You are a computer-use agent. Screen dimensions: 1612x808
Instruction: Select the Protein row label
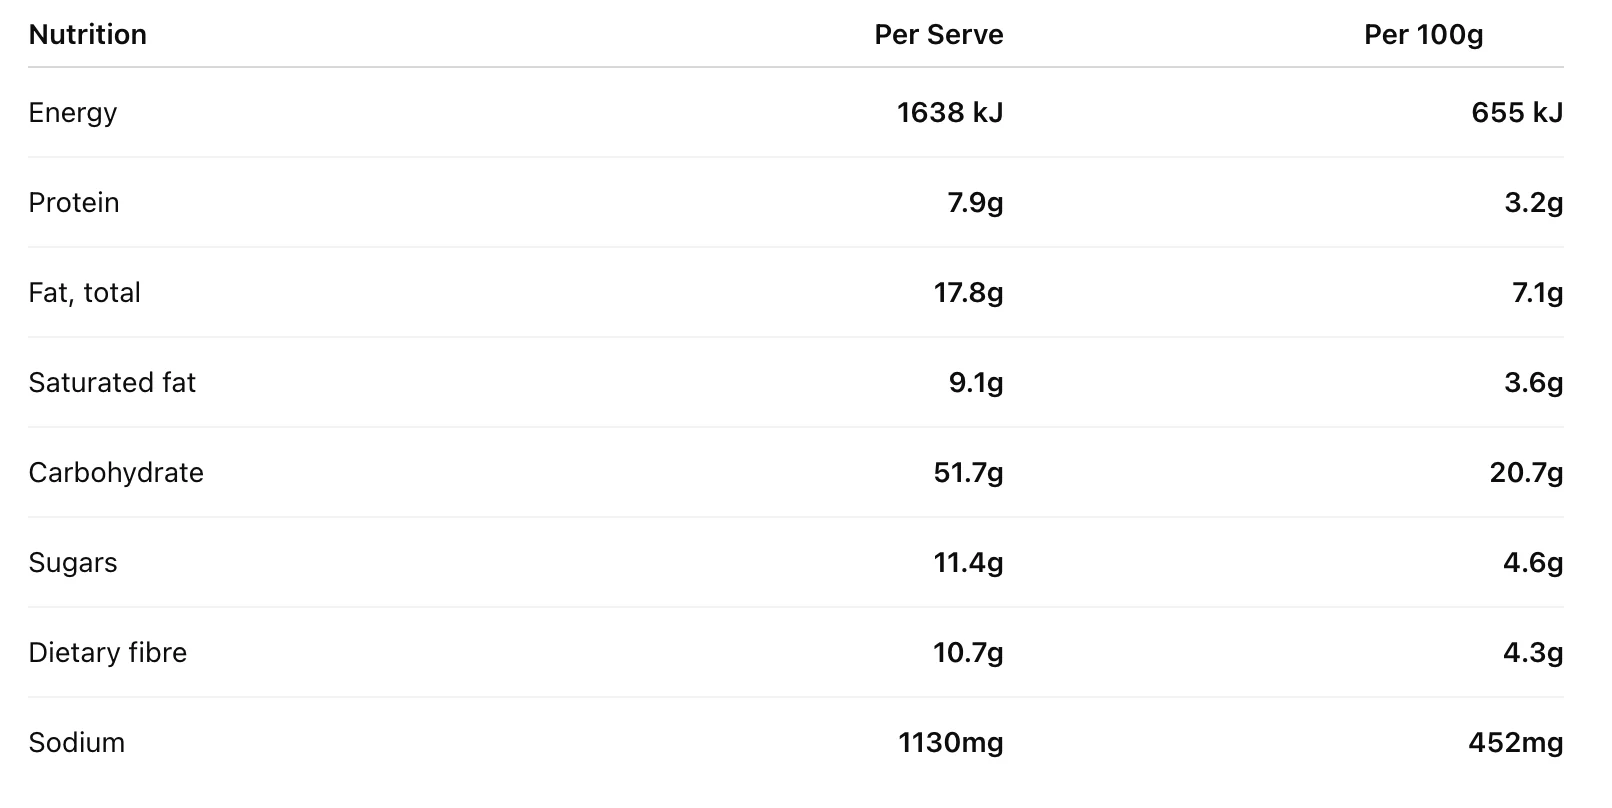(x=74, y=203)
